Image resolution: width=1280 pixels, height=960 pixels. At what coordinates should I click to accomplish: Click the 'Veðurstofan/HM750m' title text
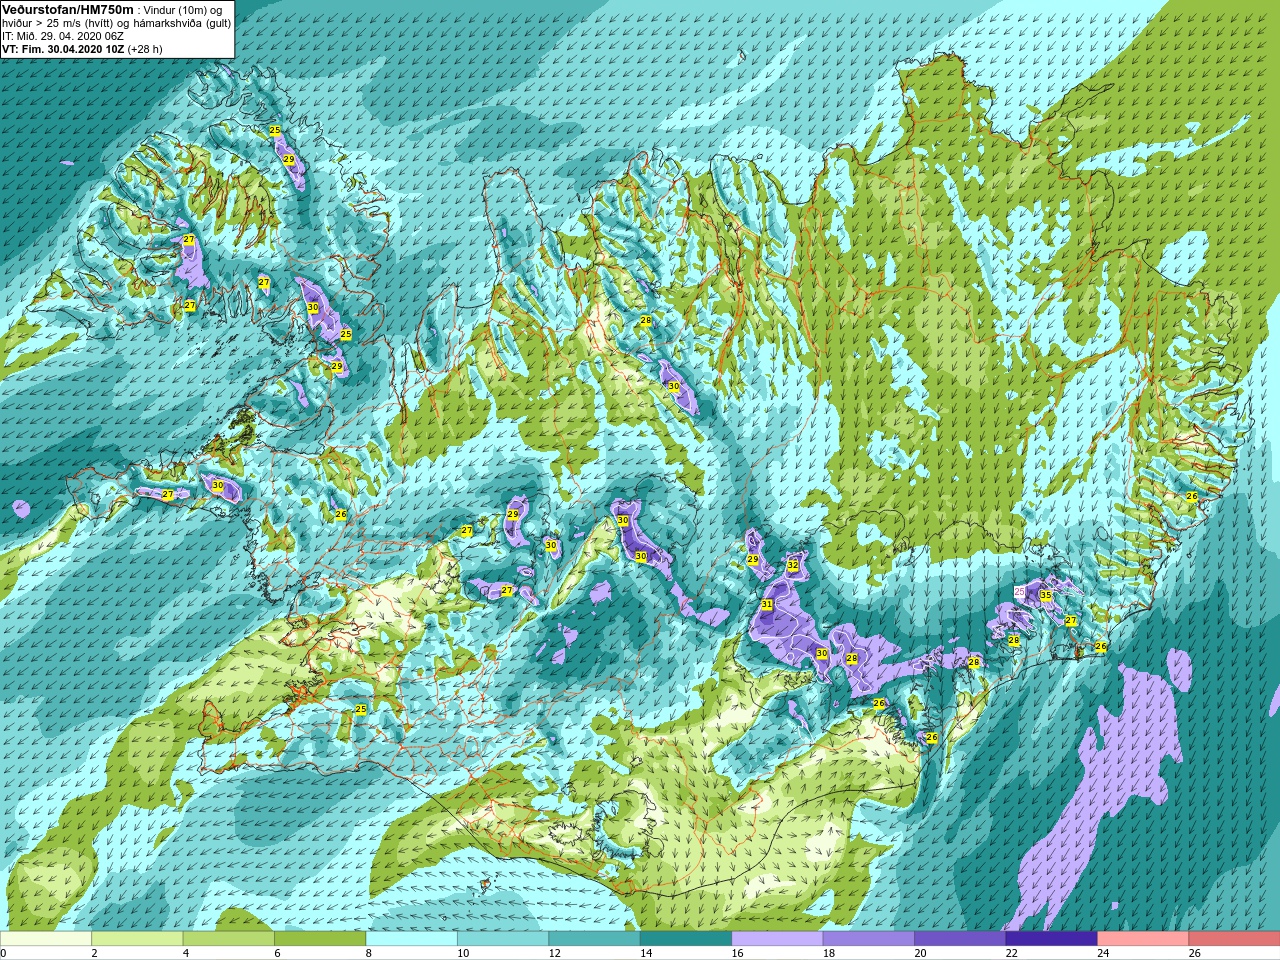point(67,9)
